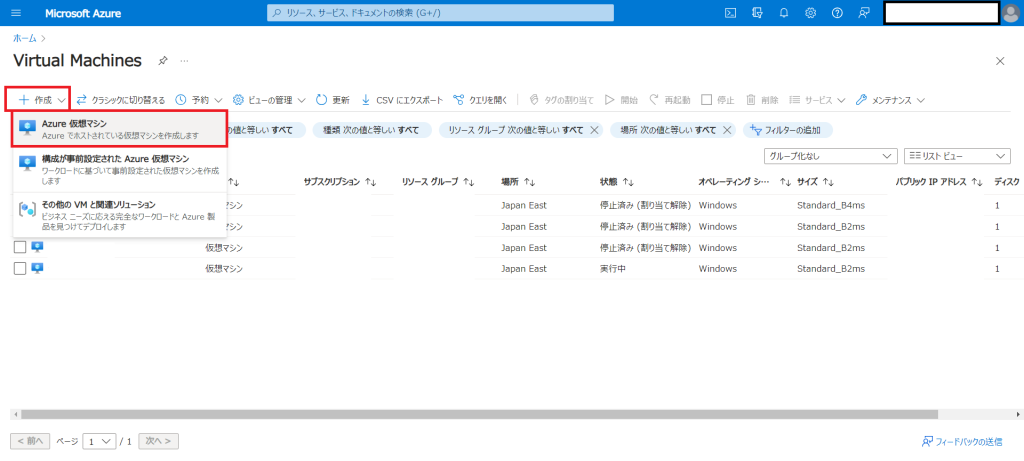This screenshot has height=461, width=1024.
Task: Open the directories and subscriptions filter icon
Action: (758, 13)
